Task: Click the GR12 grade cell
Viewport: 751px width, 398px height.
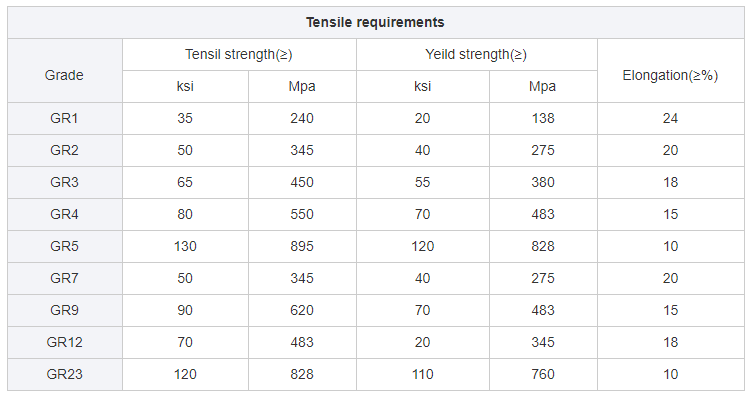Action: 64,342
